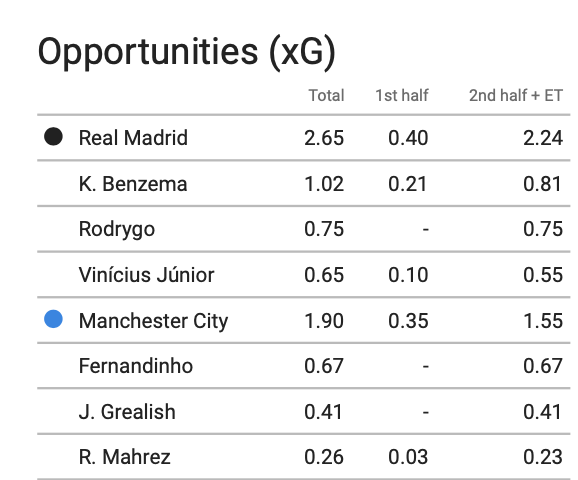Click the Total column header
This screenshot has width=578, height=480.
(x=326, y=95)
